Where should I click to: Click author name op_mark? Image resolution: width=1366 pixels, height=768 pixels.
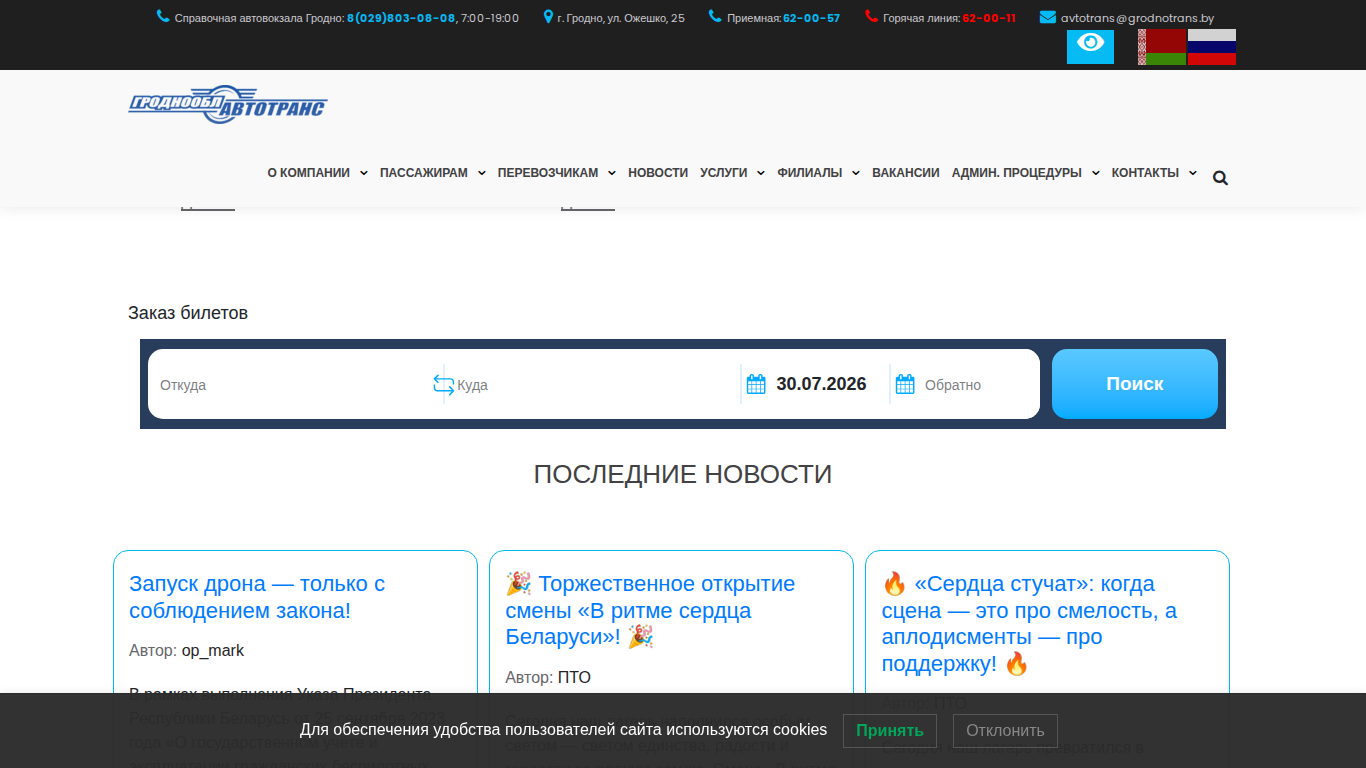tap(213, 651)
